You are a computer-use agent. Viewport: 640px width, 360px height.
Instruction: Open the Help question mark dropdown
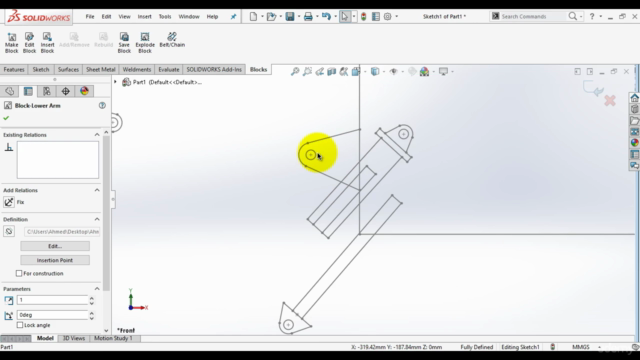tap(600, 16)
